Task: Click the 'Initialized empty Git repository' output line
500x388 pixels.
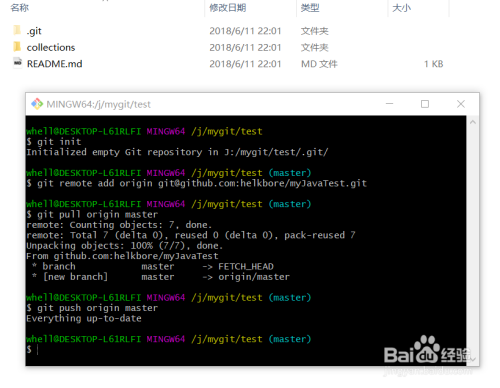Action: coord(177,152)
